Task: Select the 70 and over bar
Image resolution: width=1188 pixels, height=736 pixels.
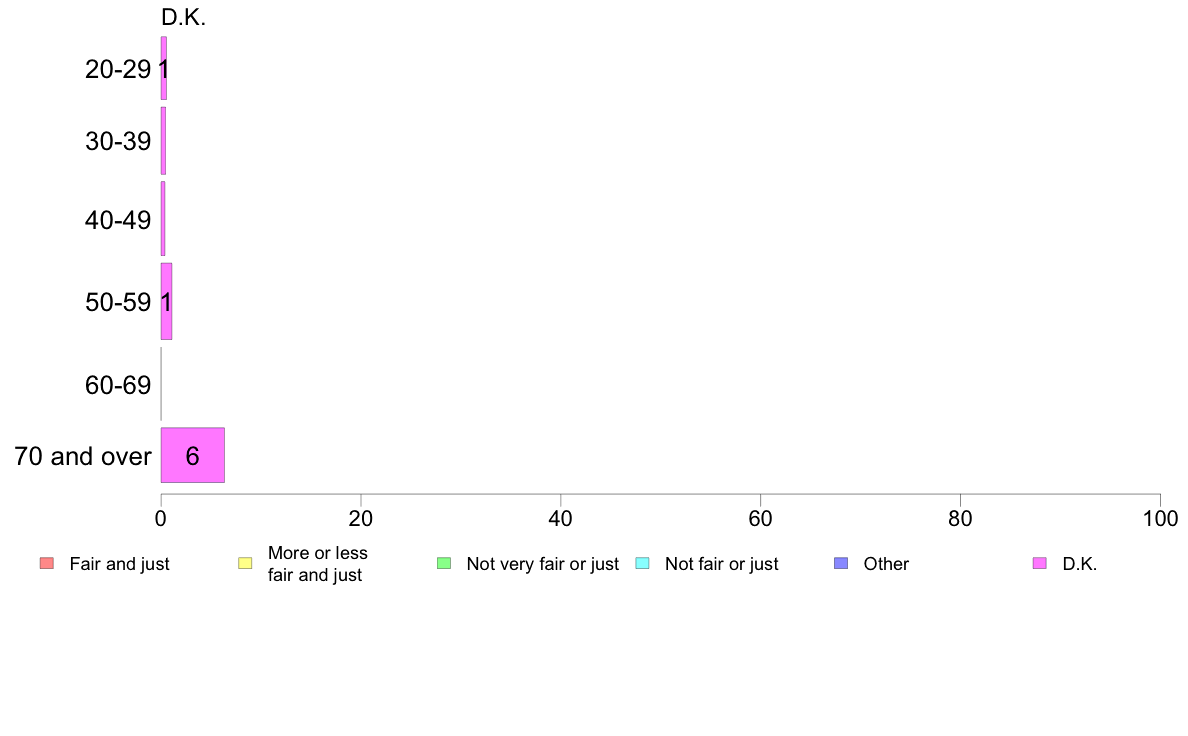Action: pos(192,455)
